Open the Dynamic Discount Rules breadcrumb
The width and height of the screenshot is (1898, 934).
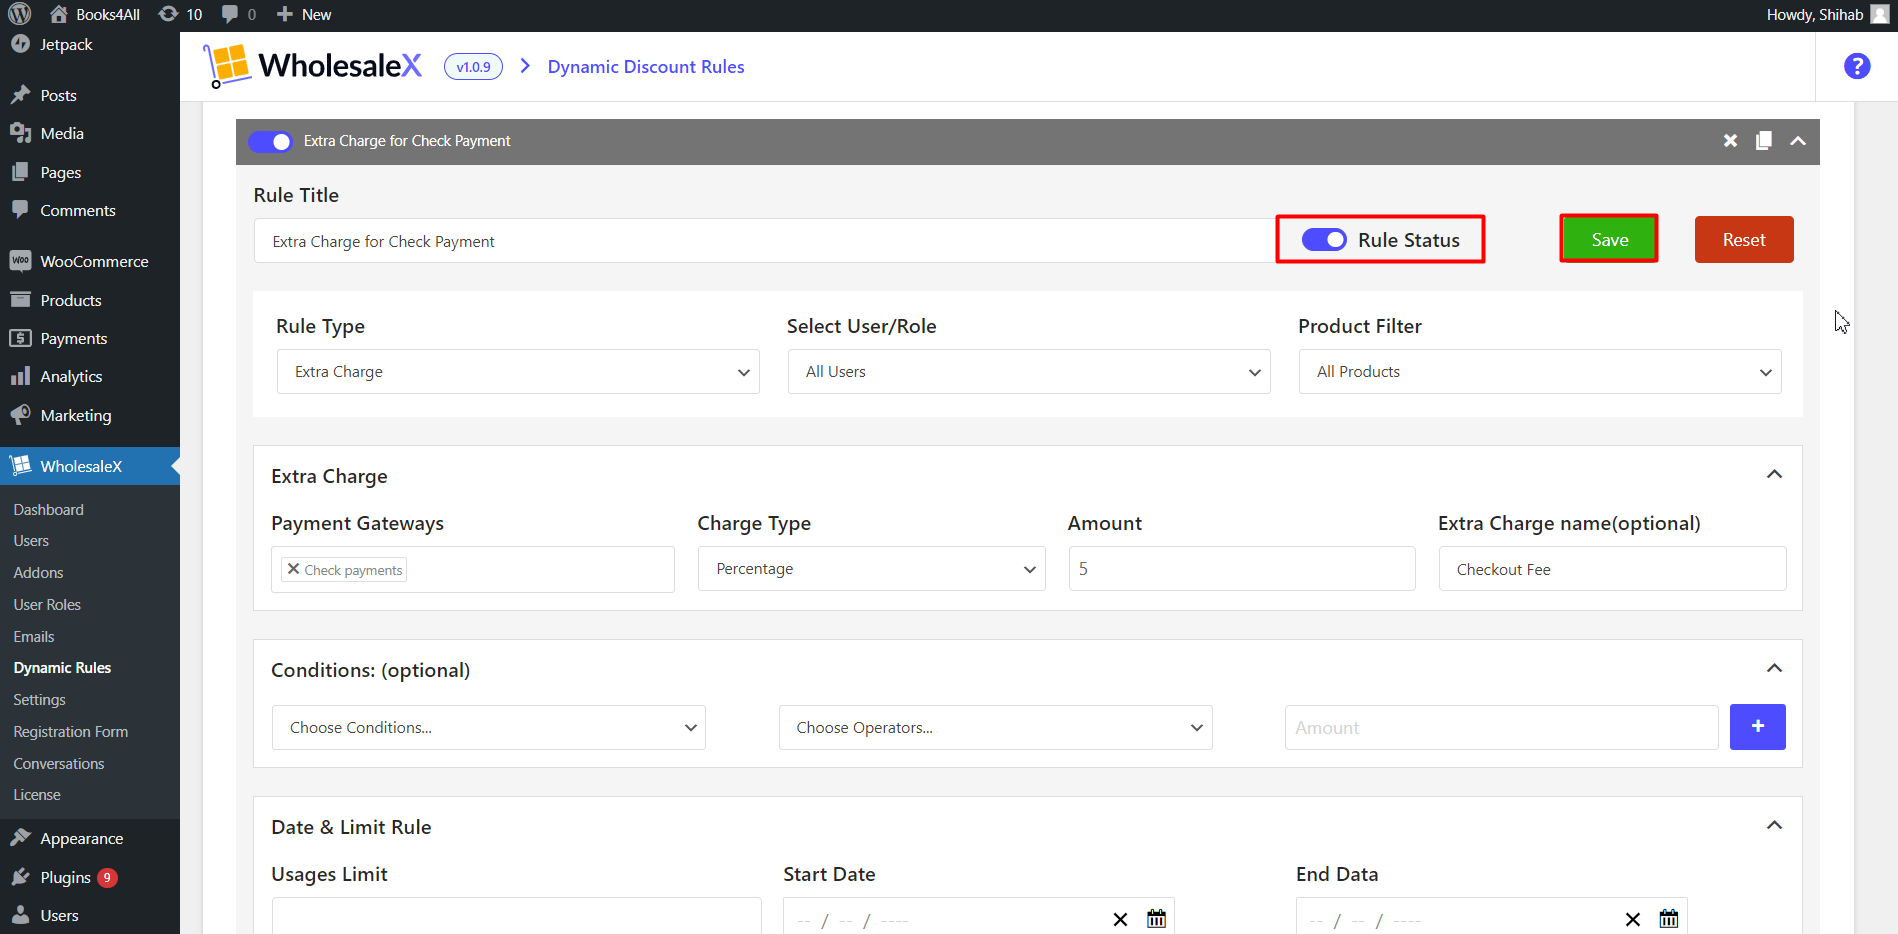(x=646, y=67)
